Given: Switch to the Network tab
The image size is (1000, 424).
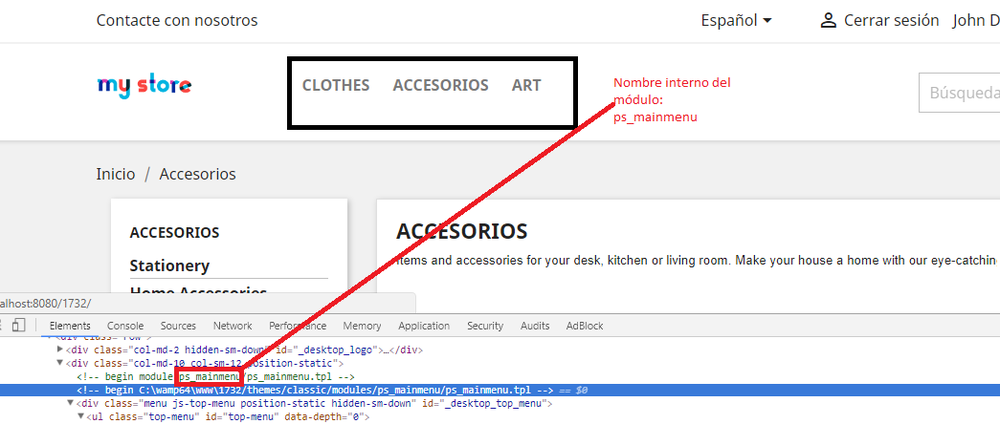Looking at the screenshot, I should coord(233,326).
